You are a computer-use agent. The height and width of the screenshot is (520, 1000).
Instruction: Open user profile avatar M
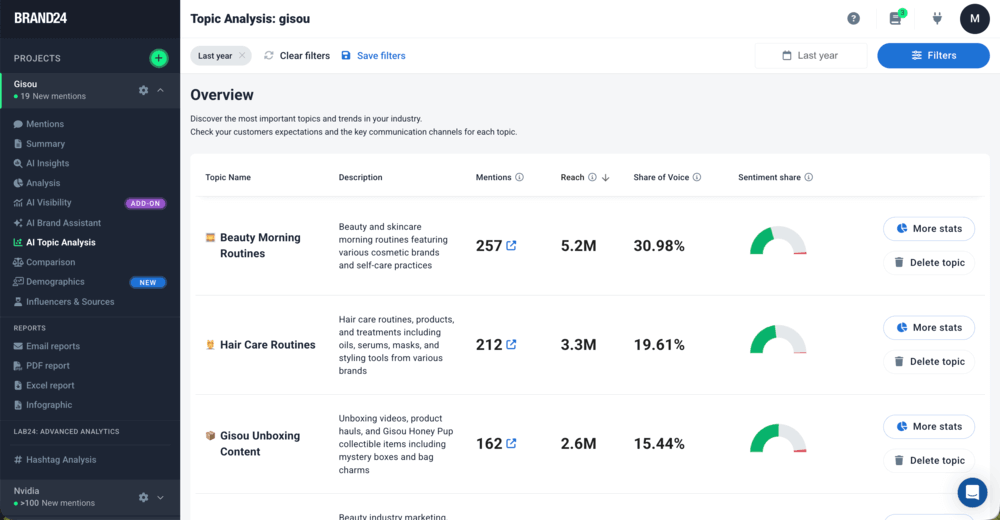click(974, 18)
